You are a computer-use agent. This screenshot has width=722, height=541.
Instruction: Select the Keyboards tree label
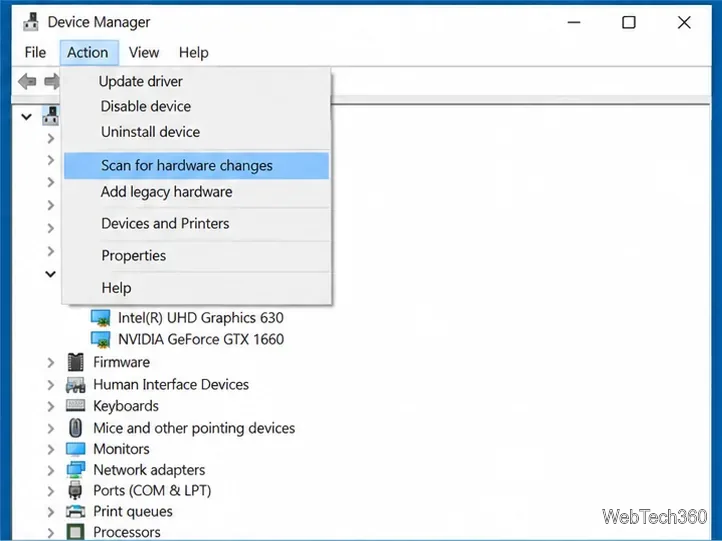click(126, 406)
